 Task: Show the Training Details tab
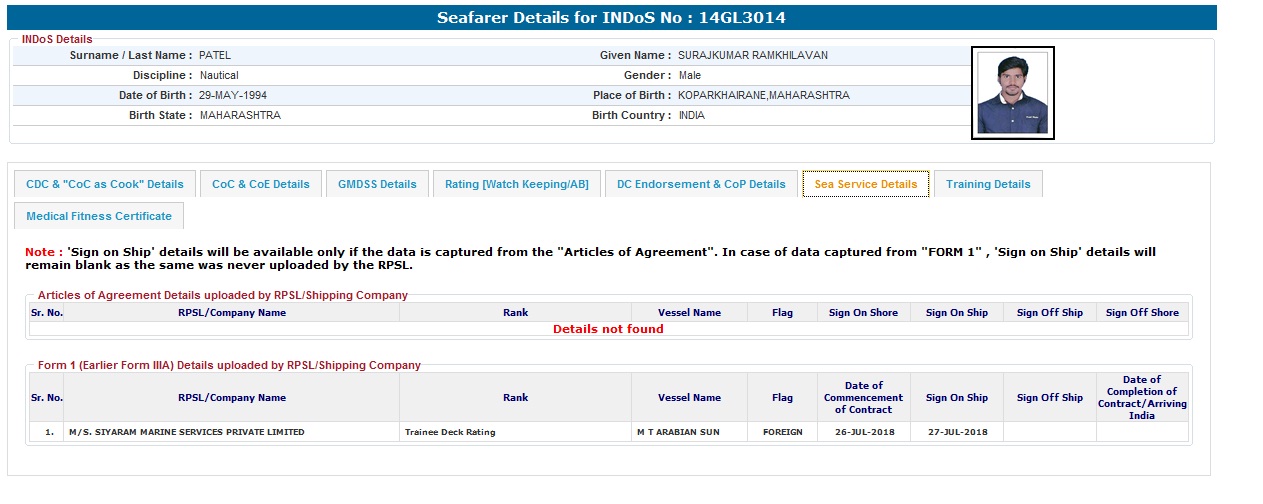pyautogui.click(x=988, y=184)
